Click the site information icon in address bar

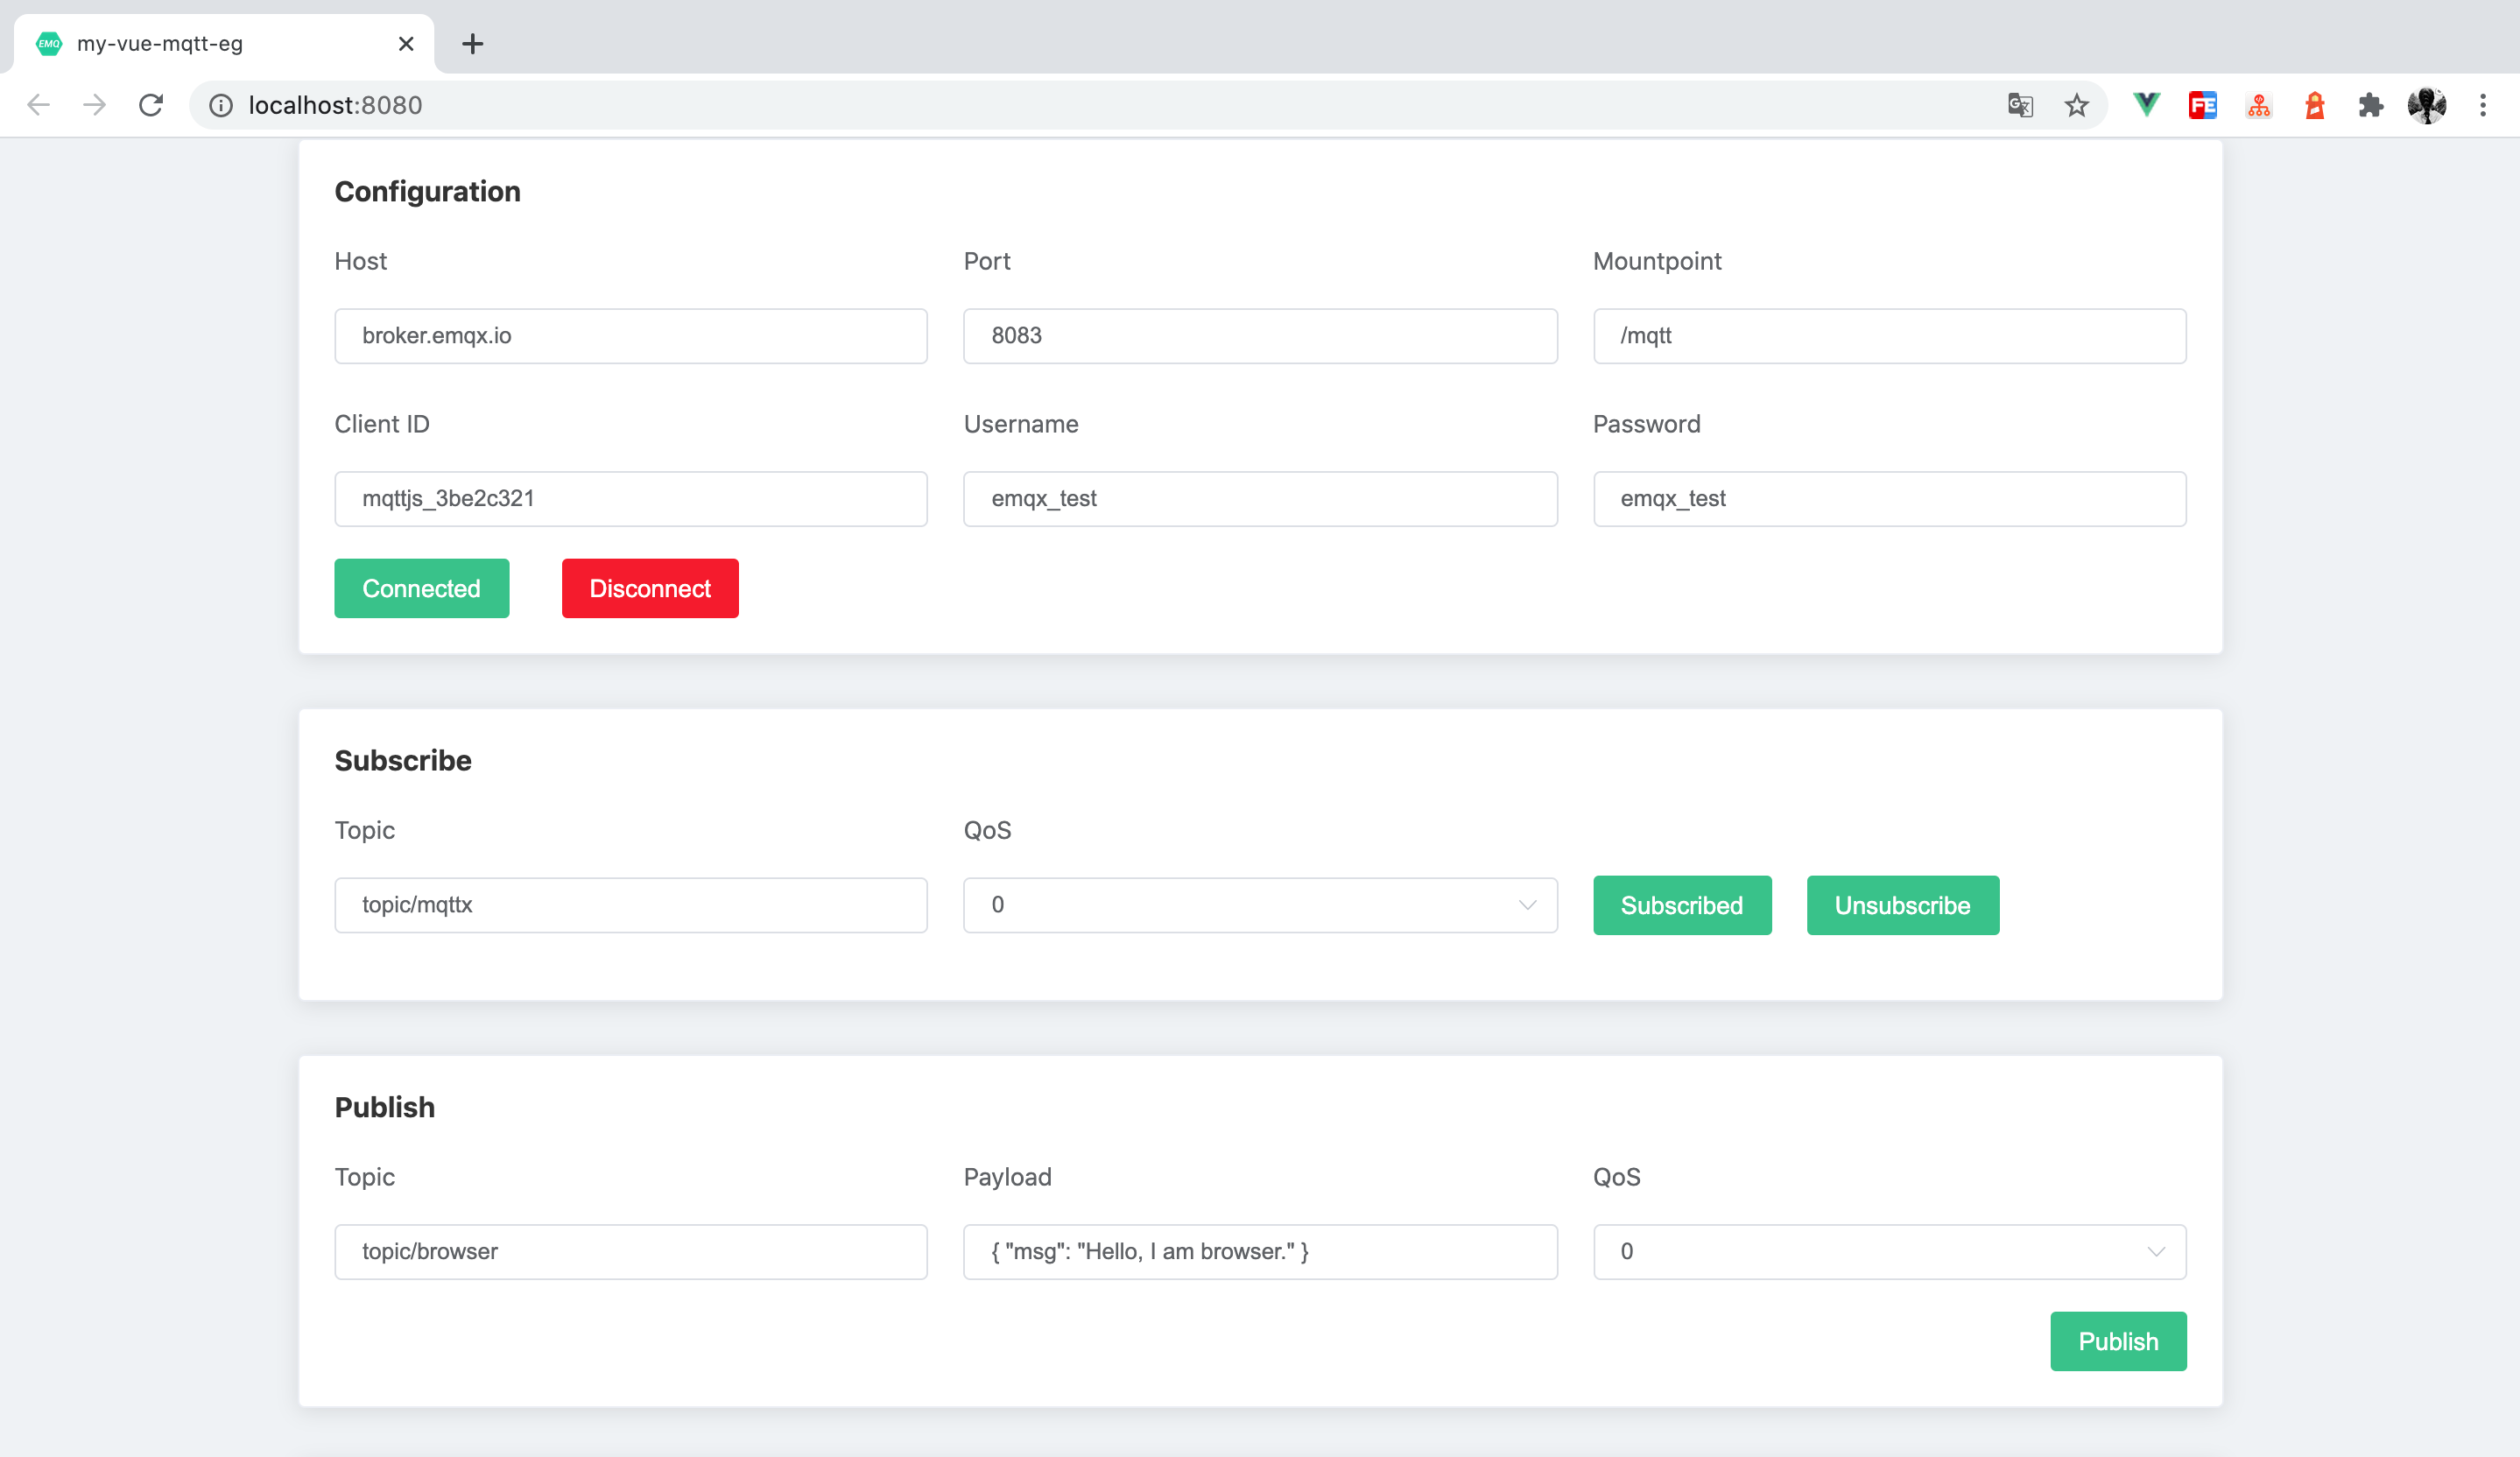(x=221, y=105)
